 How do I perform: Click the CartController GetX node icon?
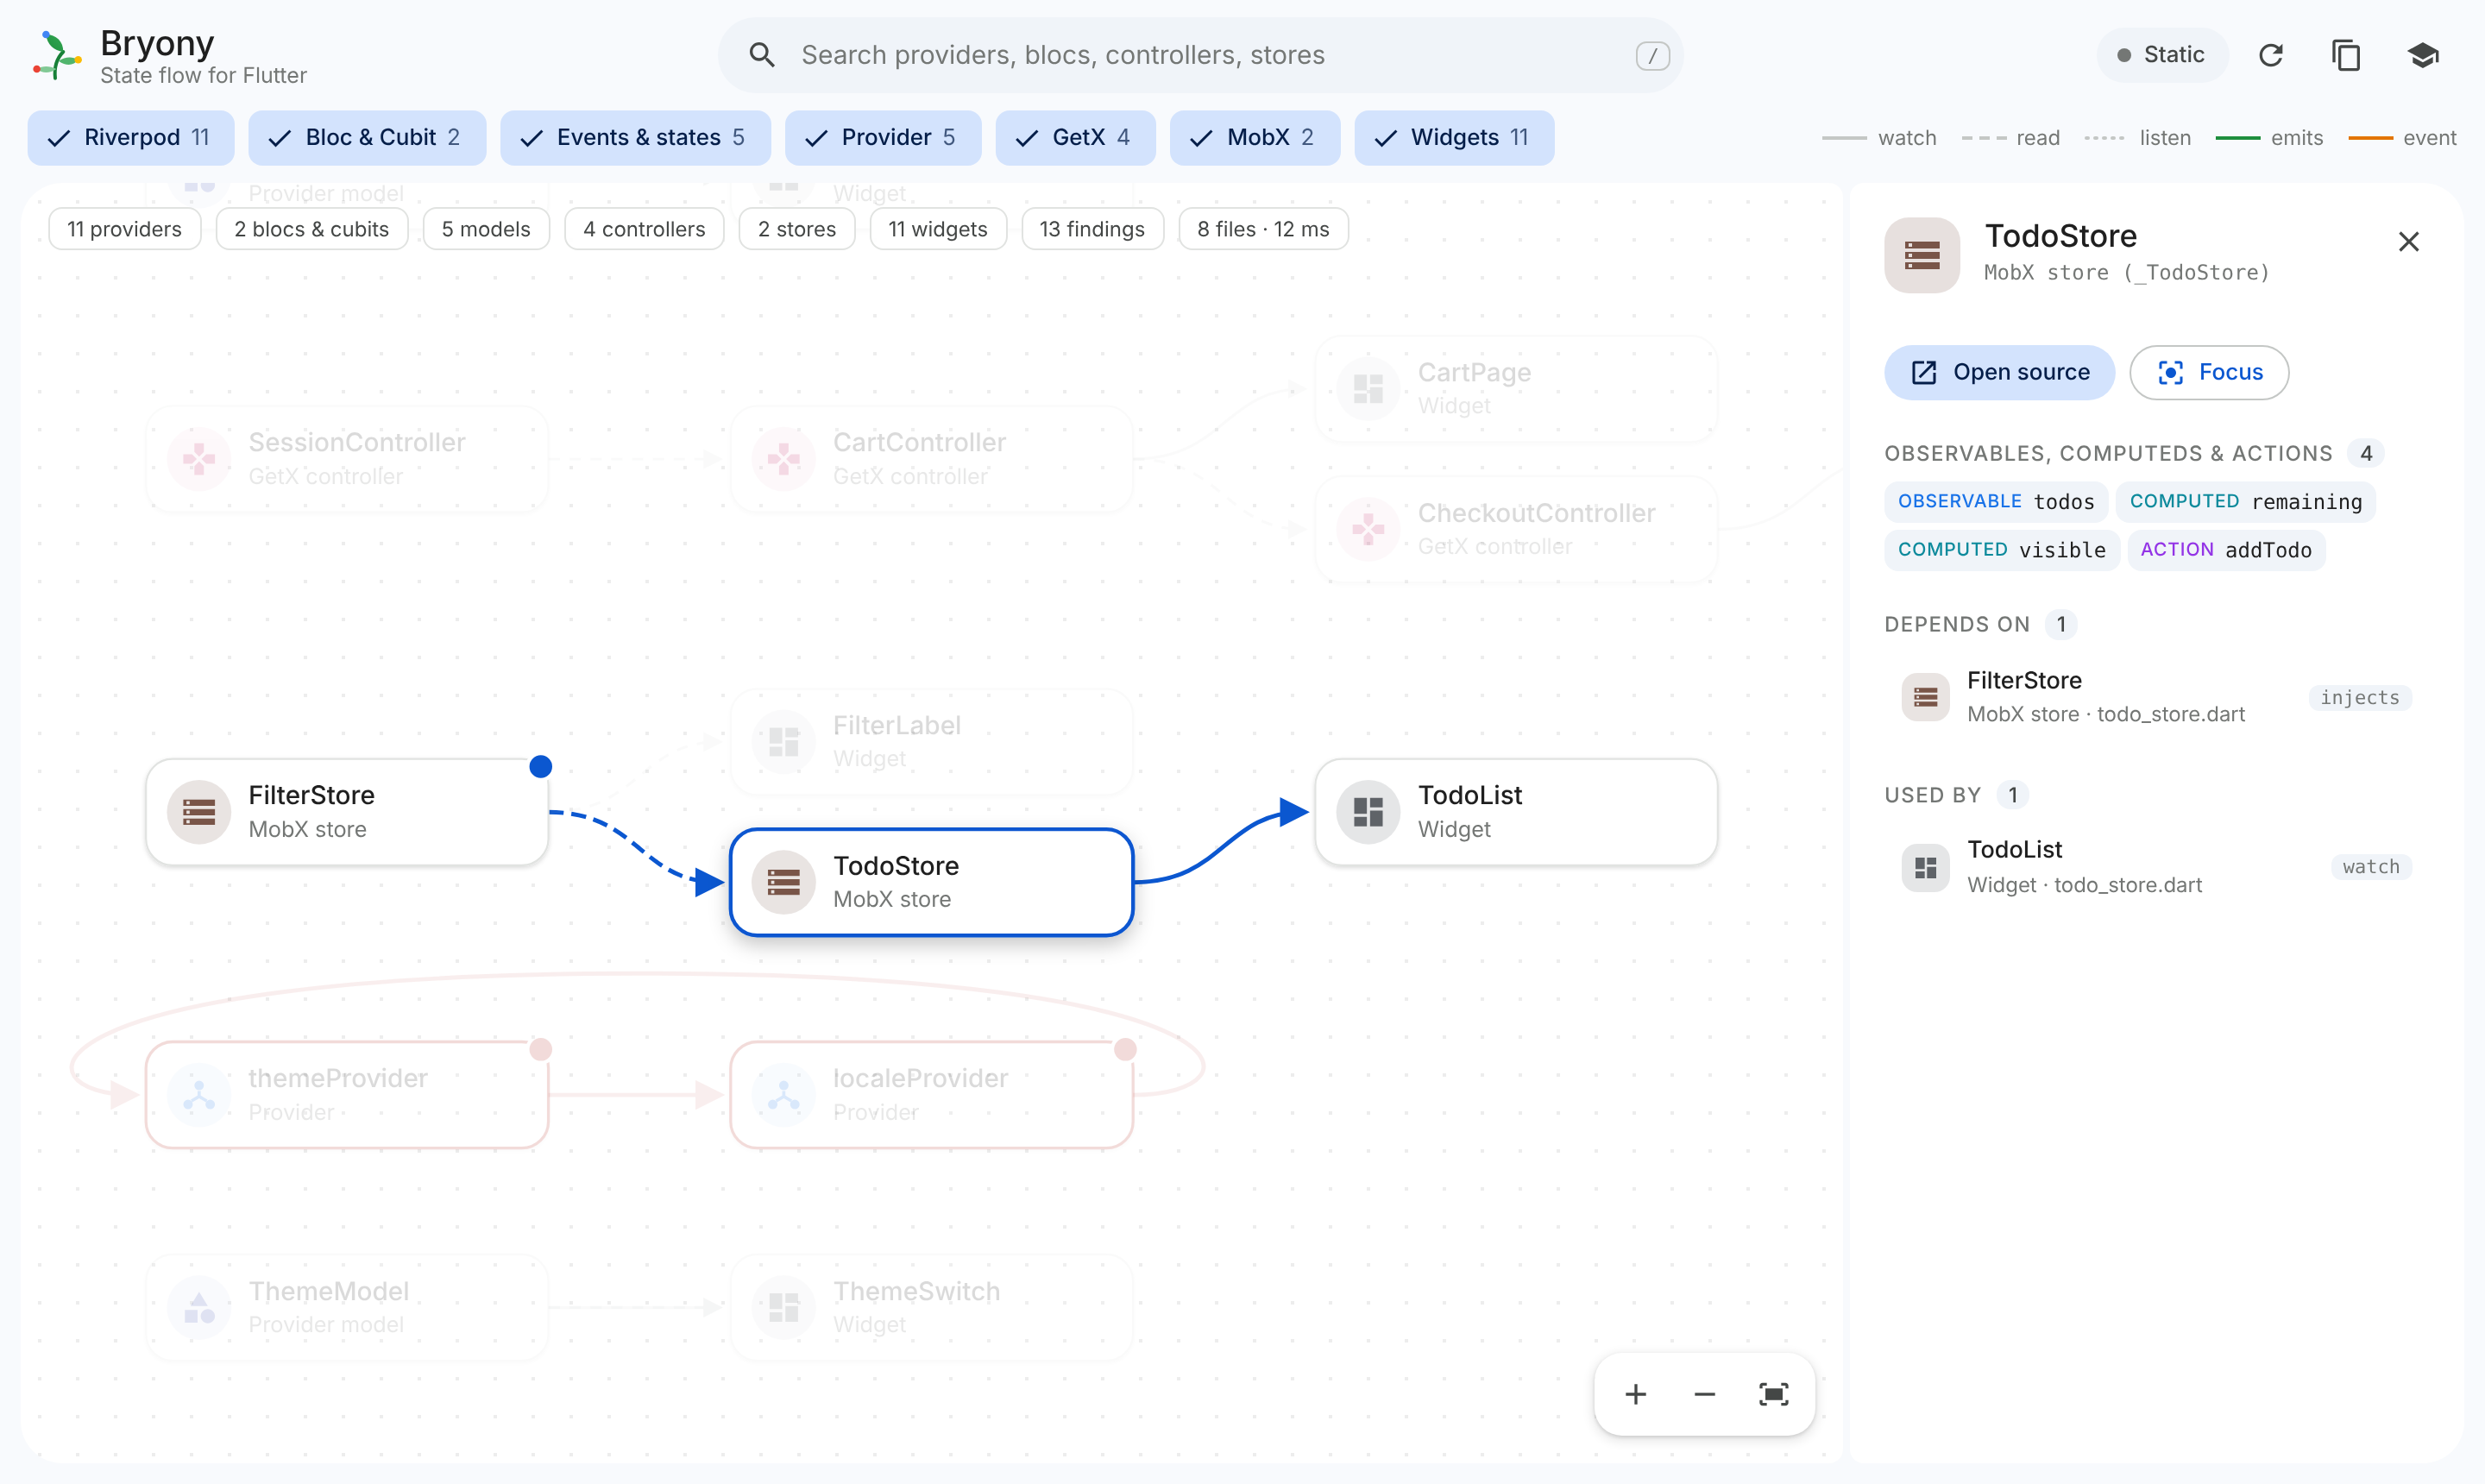(x=784, y=459)
